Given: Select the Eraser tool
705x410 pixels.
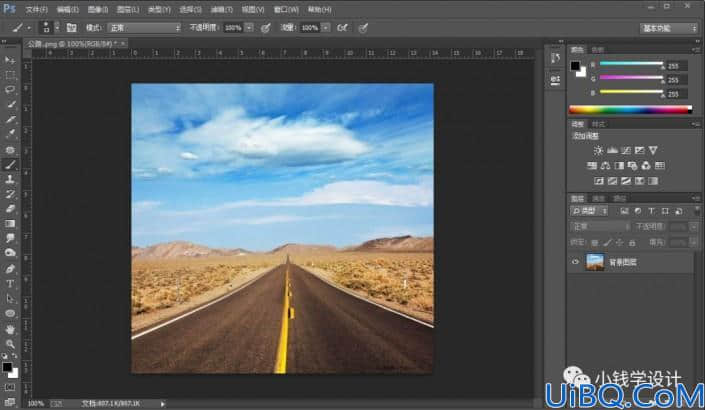Looking at the screenshot, I should tap(10, 209).
